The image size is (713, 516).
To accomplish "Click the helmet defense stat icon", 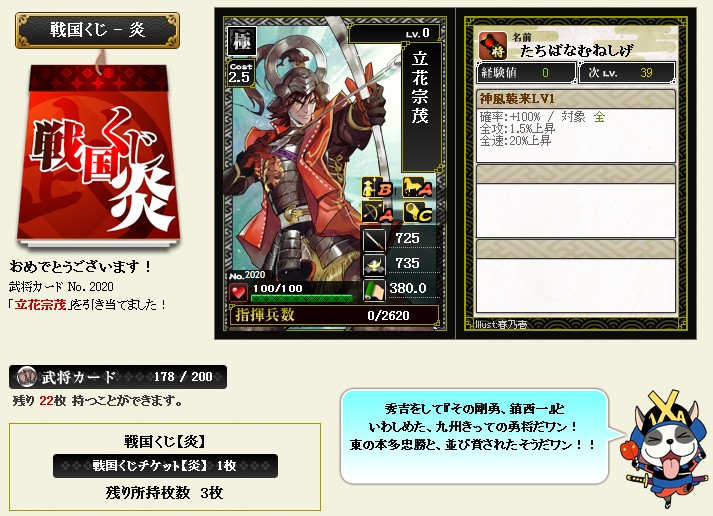I will 374,265.
